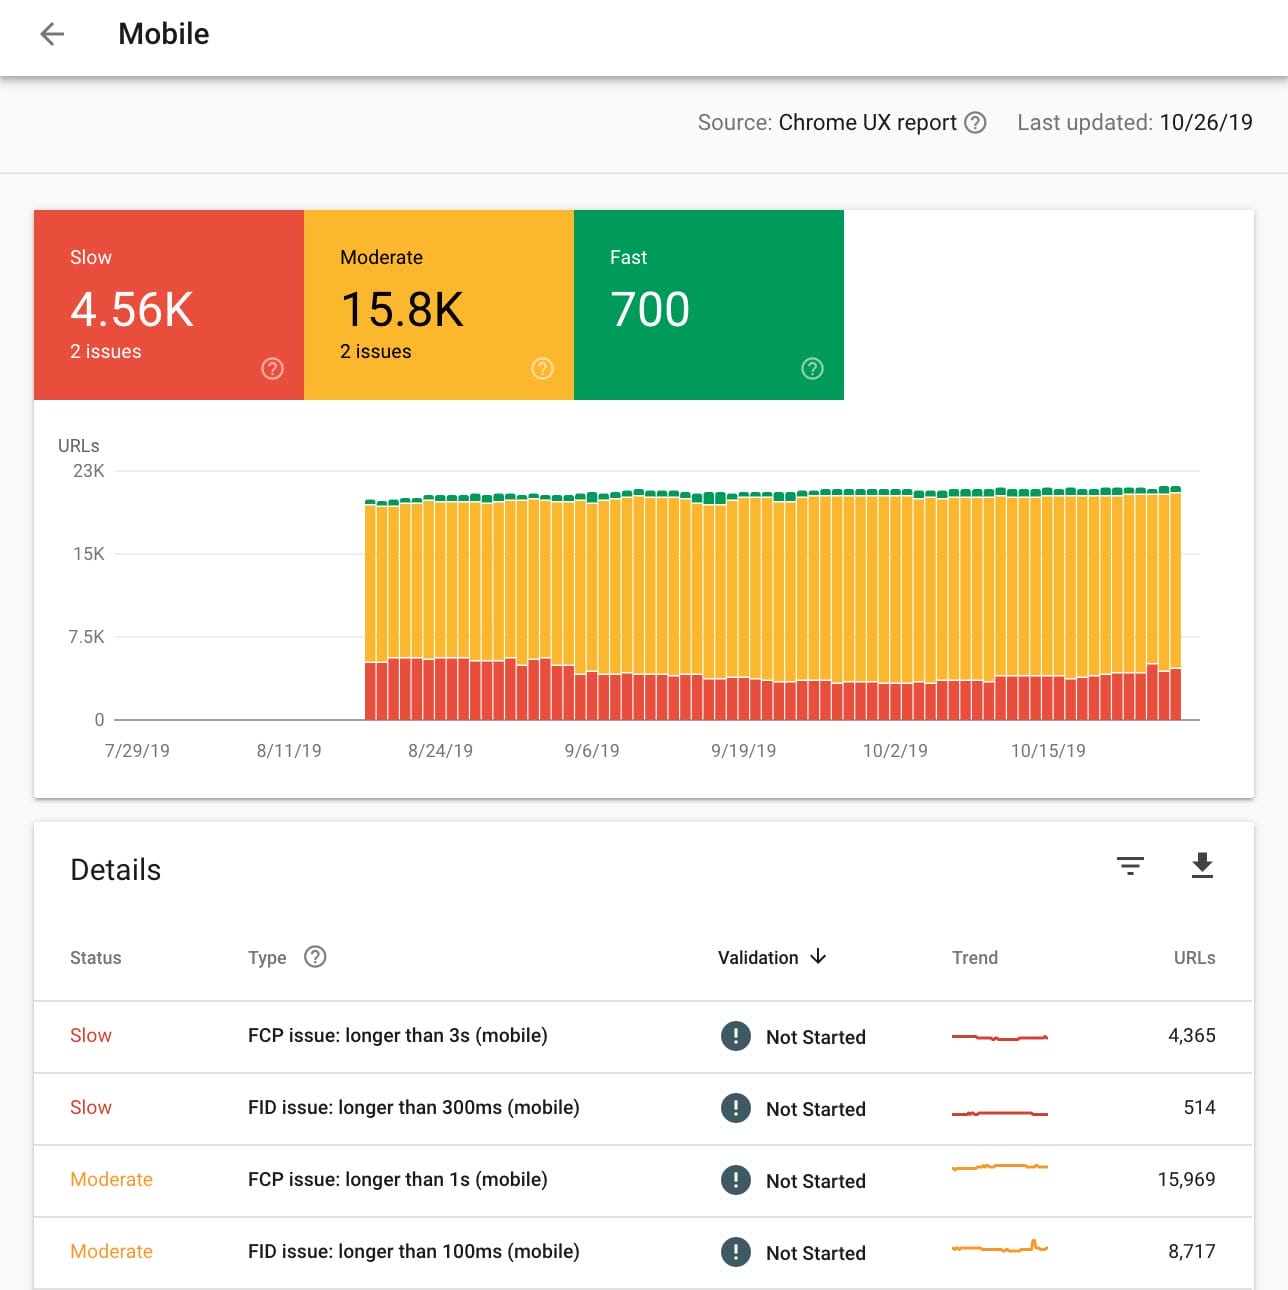
Task: Click help icon in Slow card
Action: pos(272,369)
